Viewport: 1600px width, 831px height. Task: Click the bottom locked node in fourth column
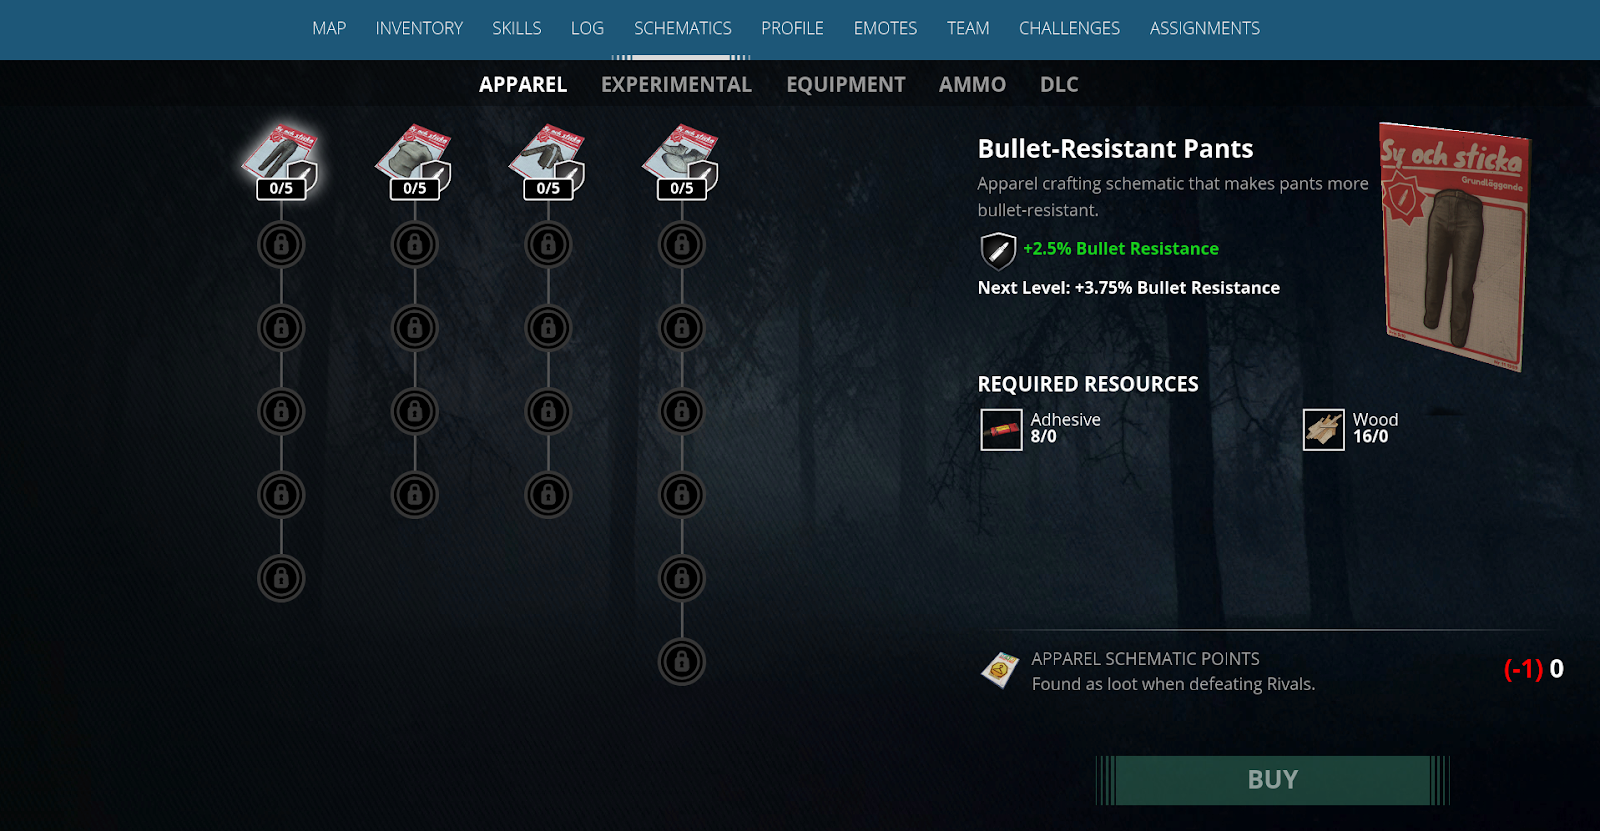682,662
